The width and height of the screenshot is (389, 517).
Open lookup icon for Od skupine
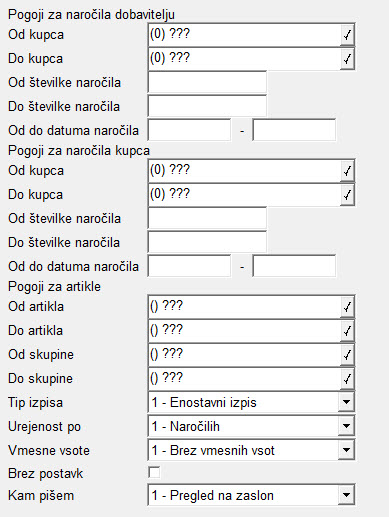pos(347,355)
